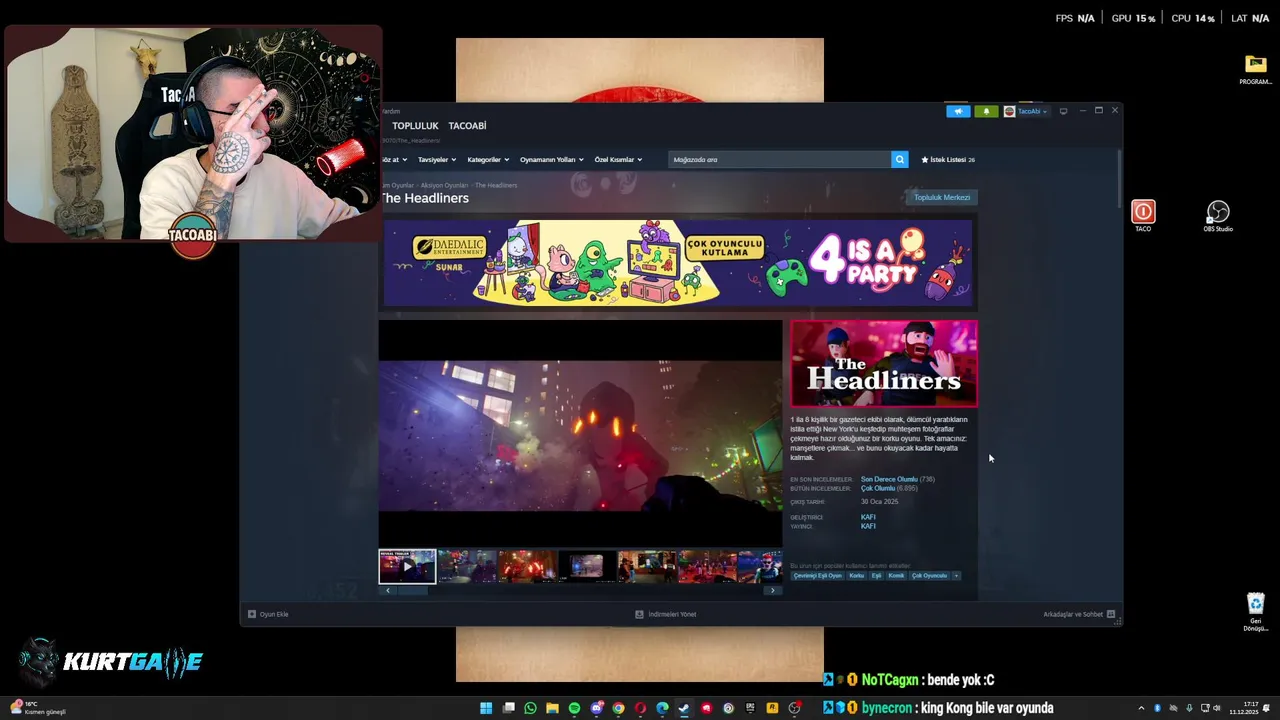The width and height of the screenshot is (1280, 720).
Task: Expand the Kategoriler dropdown
Action: tap(488, 160)
